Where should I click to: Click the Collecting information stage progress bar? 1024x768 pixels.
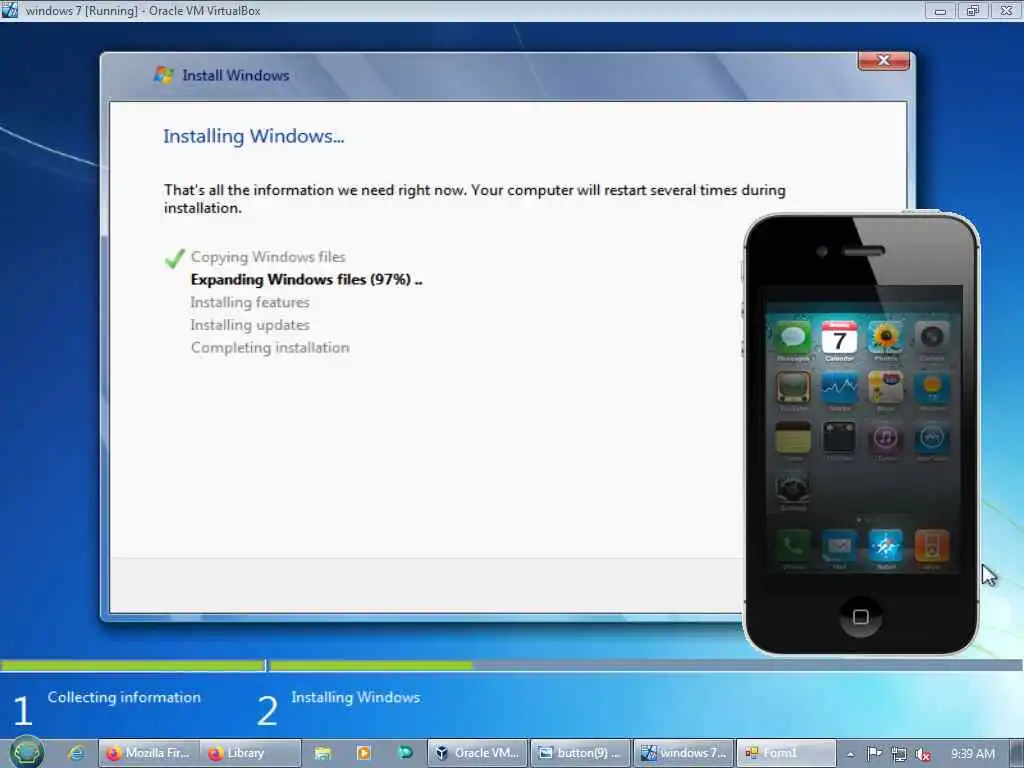pos(133,665)
